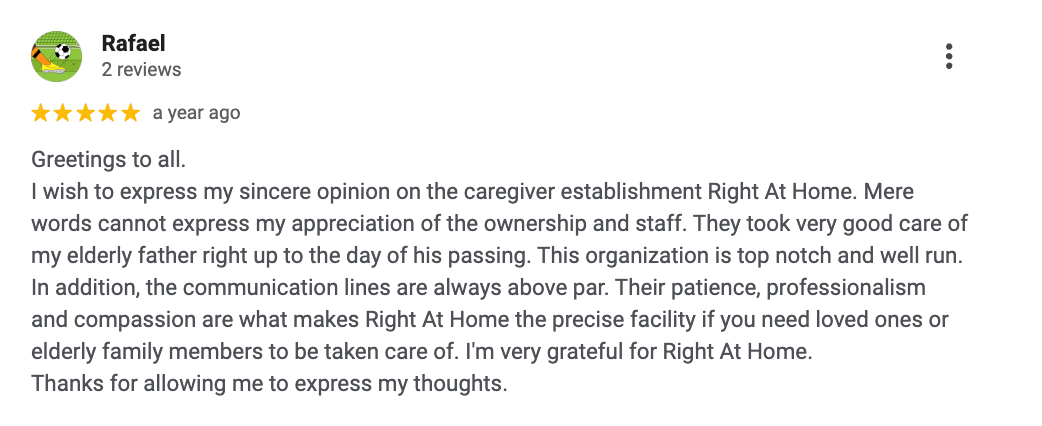Click Rafael's soccer profile avatar
The width and height of the screenshot is (1042, 426).
click(57, 56)
